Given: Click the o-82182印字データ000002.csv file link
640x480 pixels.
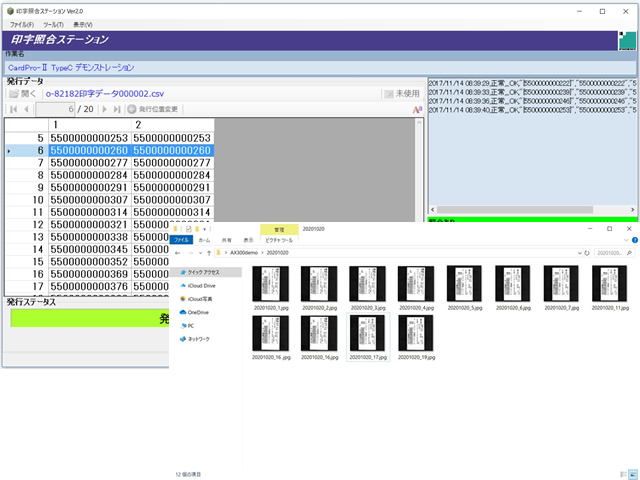Looking at the screenshot, I should (x=105, y=94).
